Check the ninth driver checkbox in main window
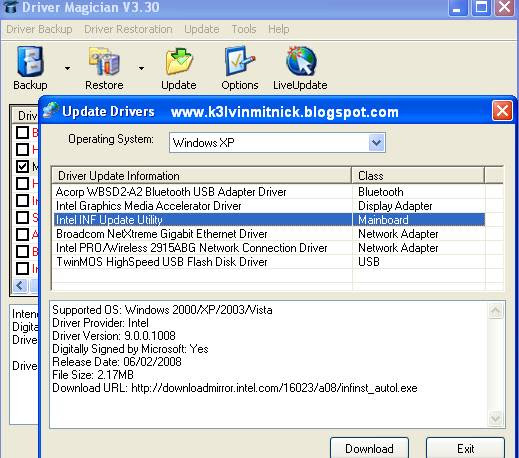 coord(22,268)
